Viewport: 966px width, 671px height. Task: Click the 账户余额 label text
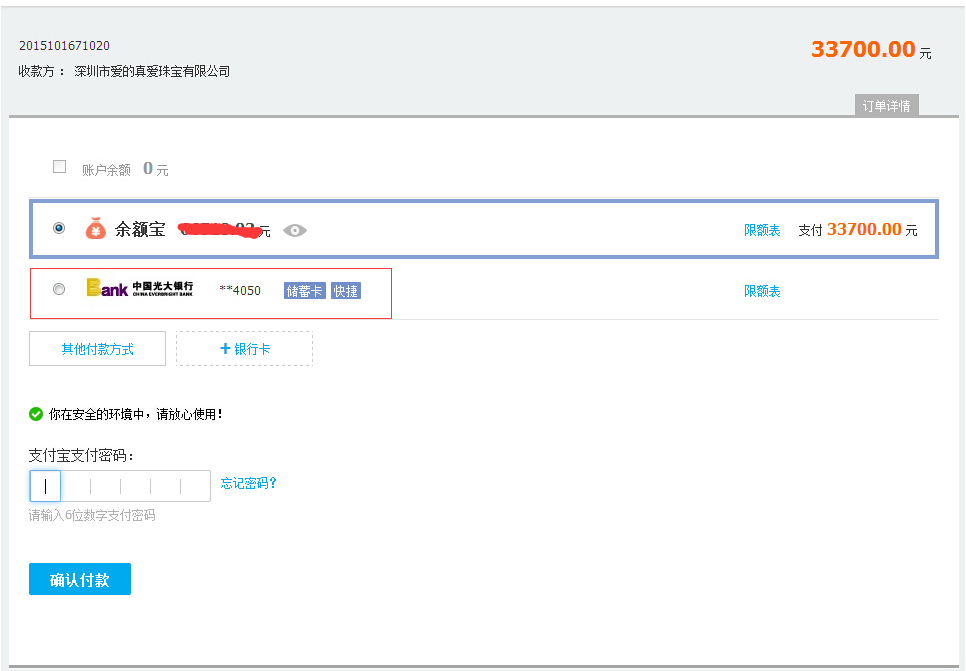(x=107, y=170)
